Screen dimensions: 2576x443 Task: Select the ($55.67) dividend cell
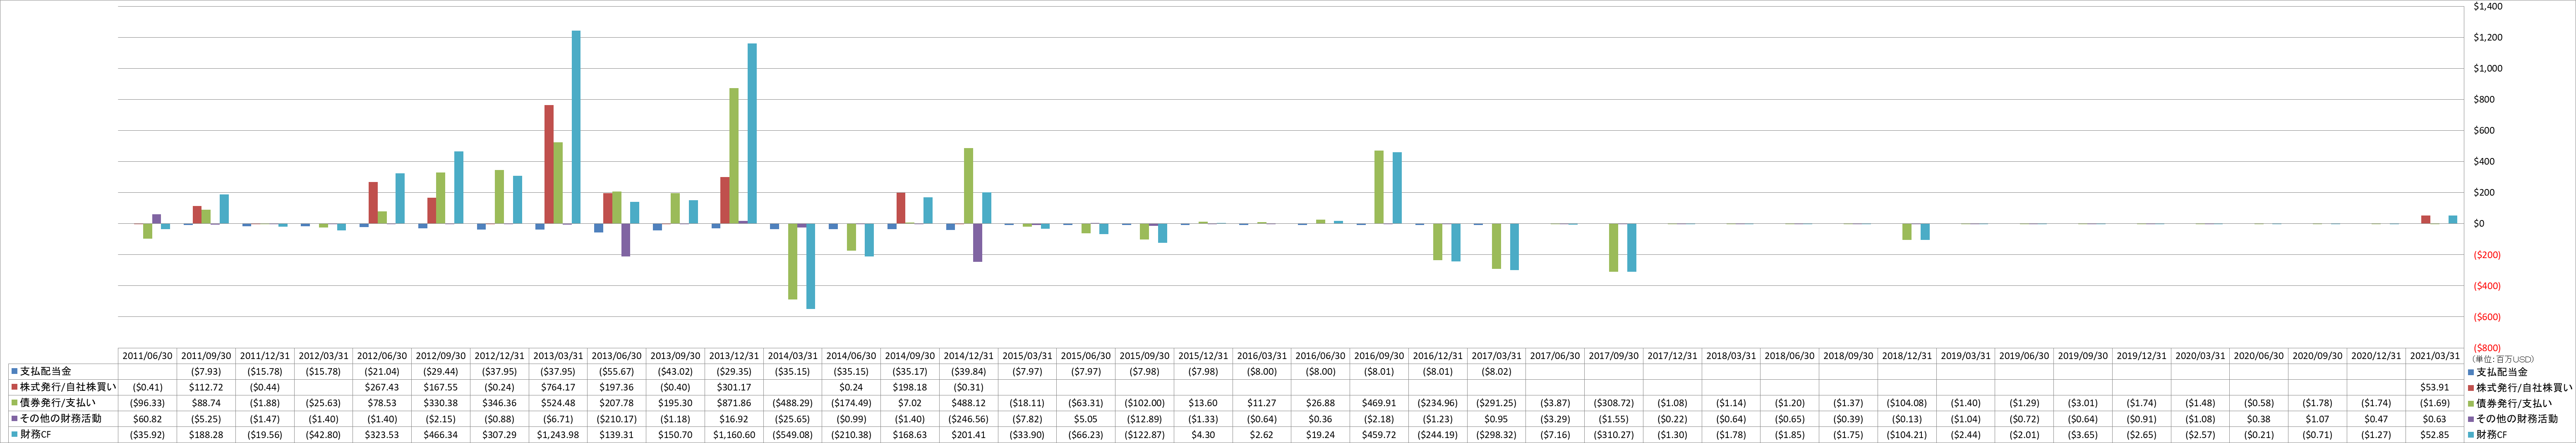tap(617, 371)
